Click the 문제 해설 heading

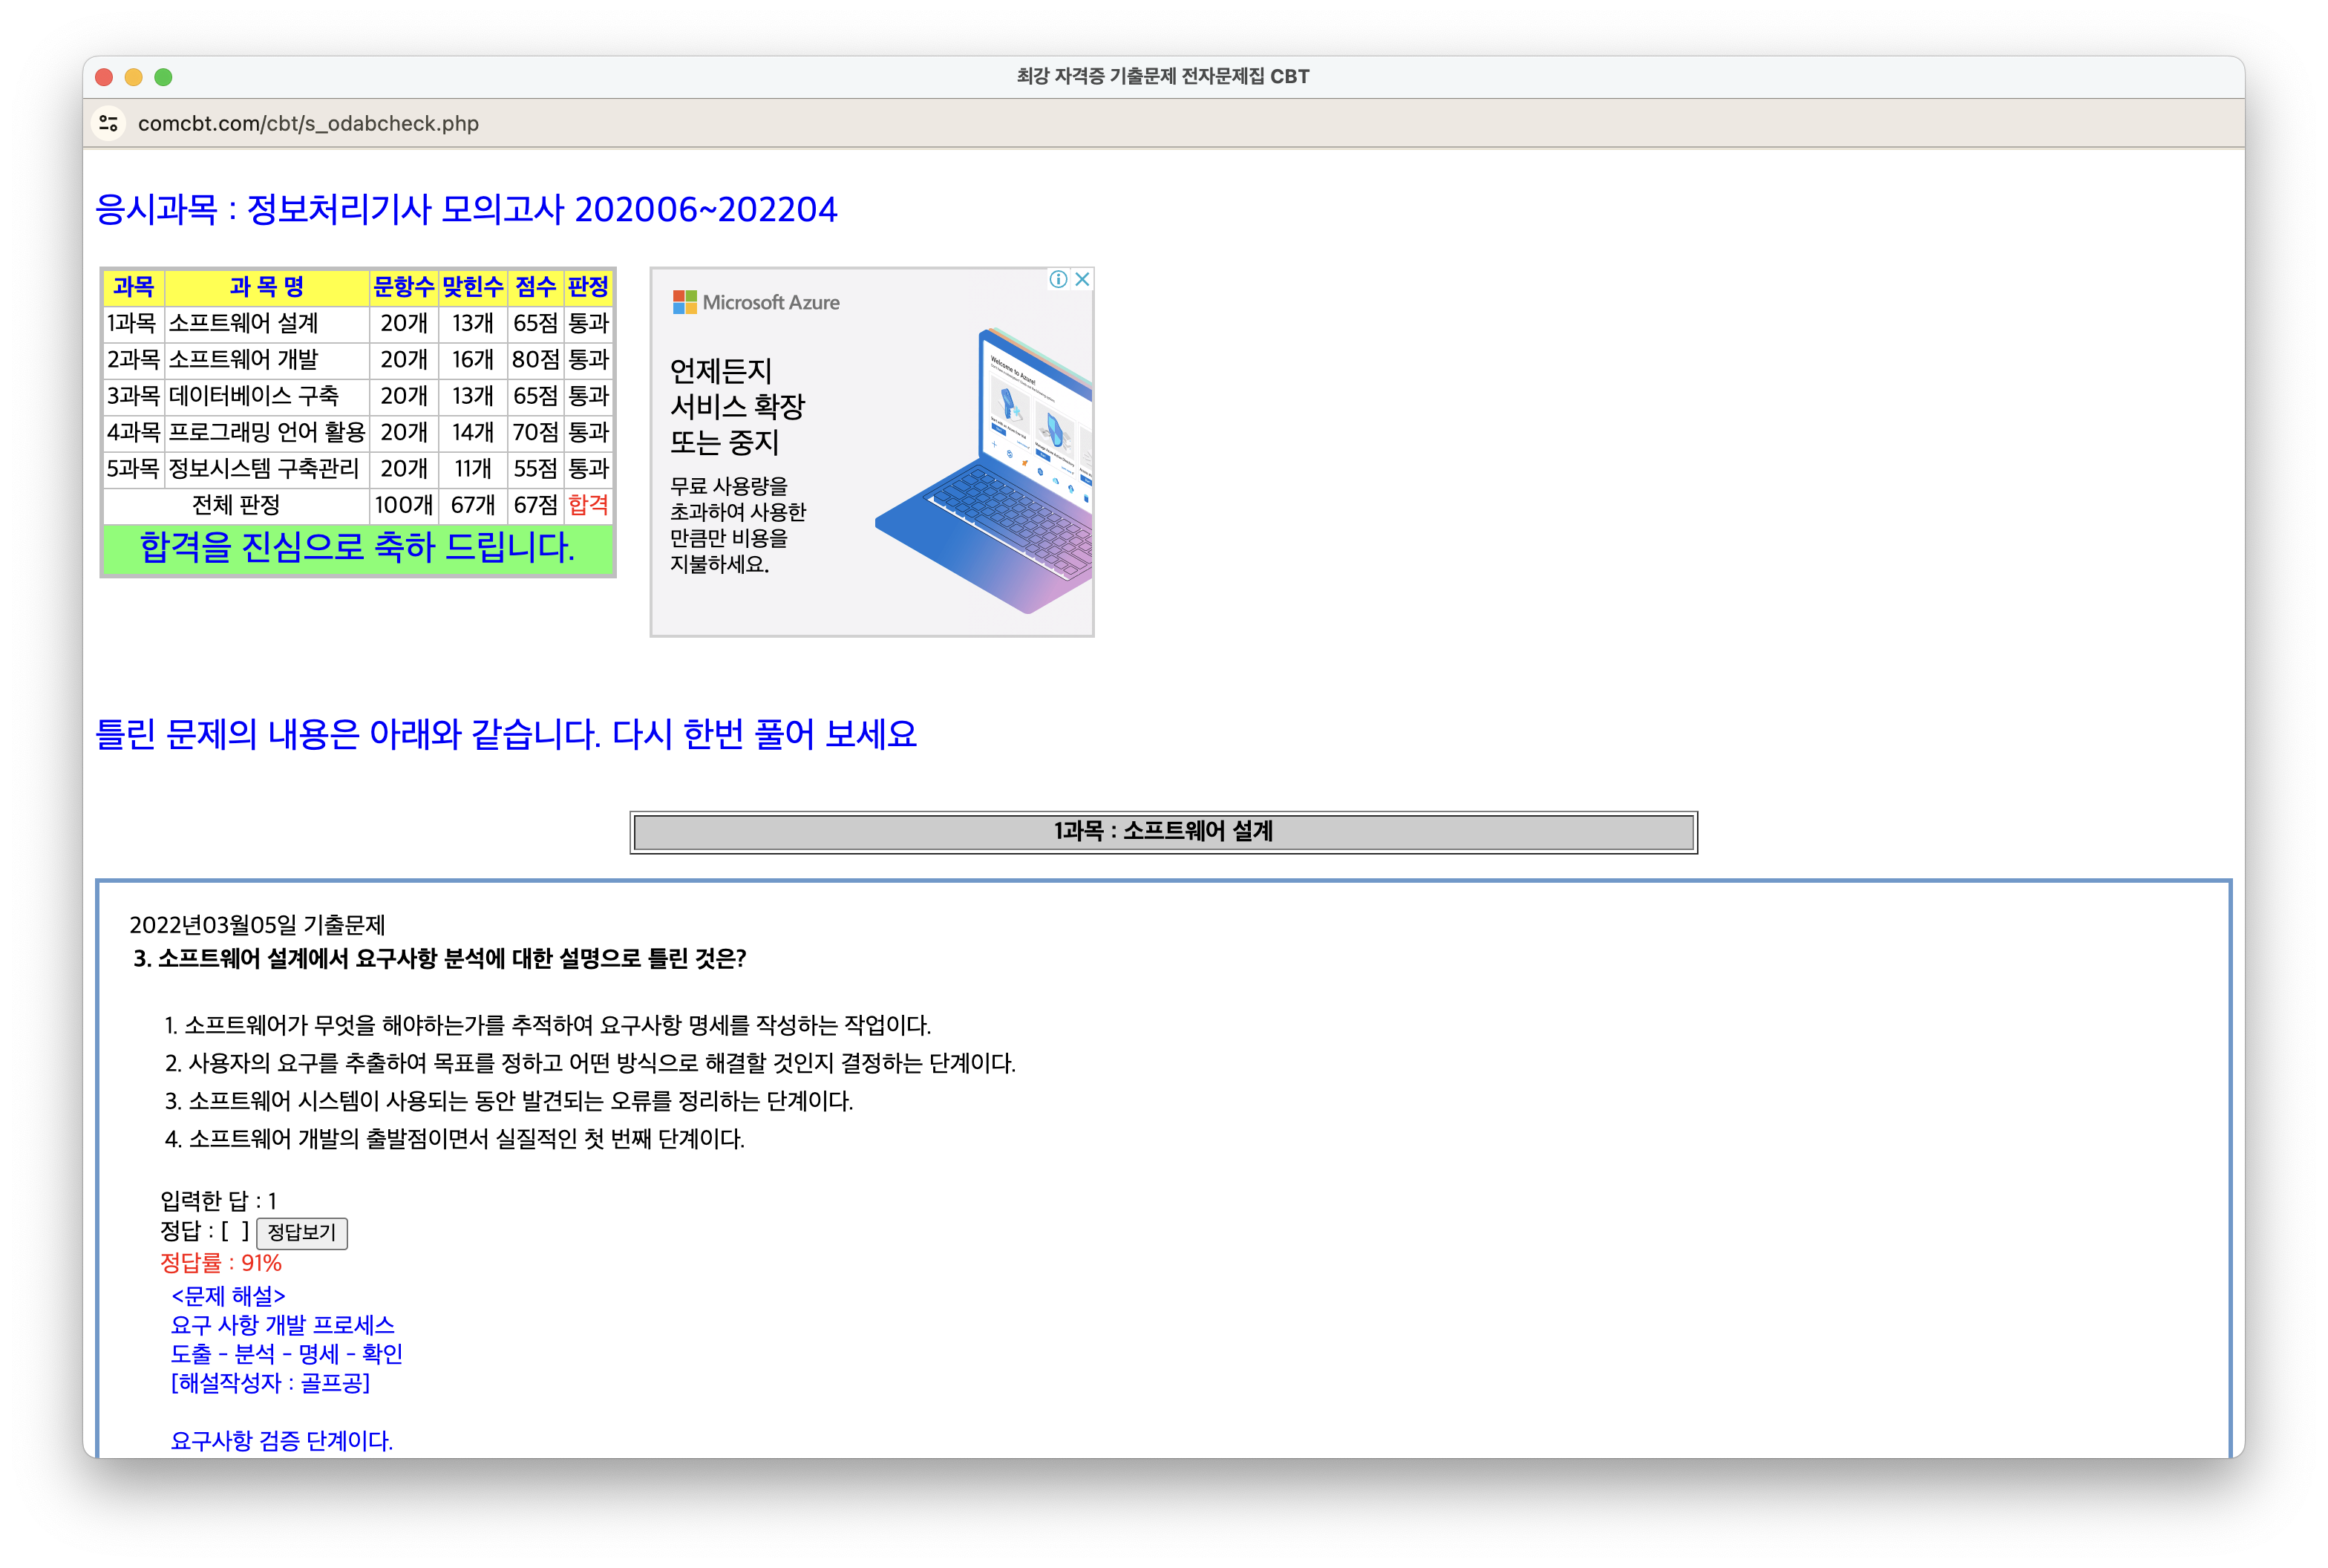coord(228,1296)
